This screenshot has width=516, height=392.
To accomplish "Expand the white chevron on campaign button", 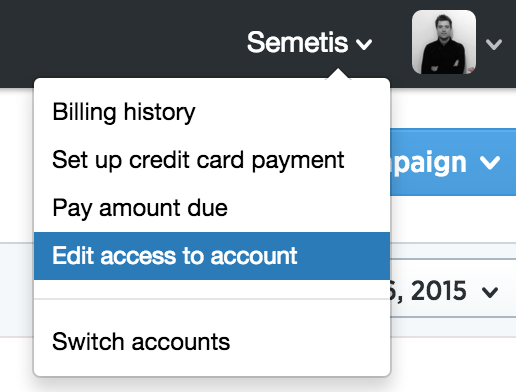I will tap(490, 163).
